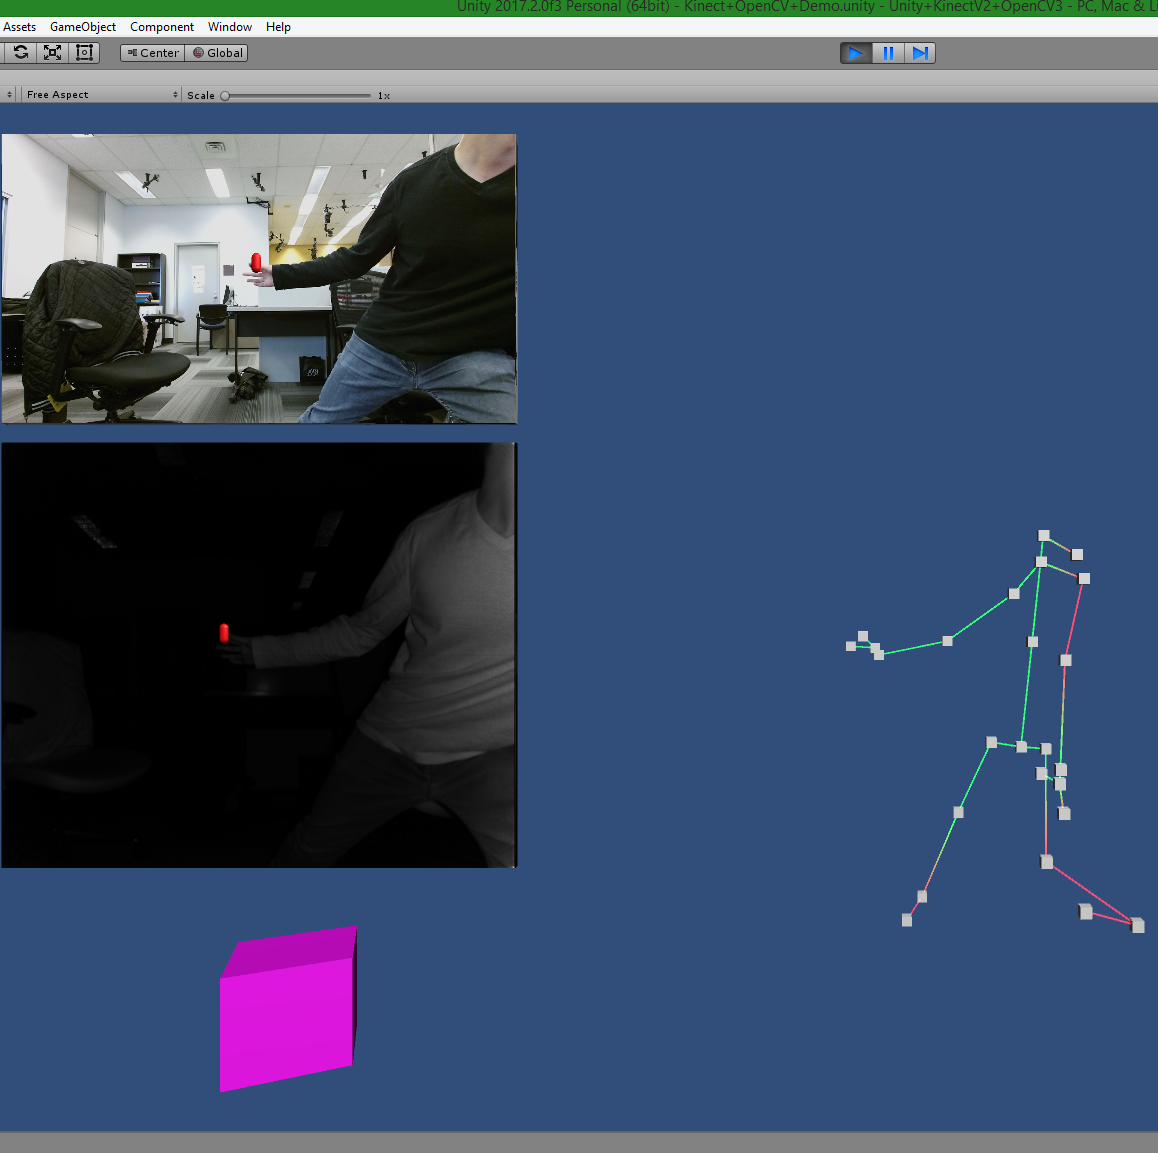
Task: Toggle the Center pivot mode button
Action: pos(153,53)
